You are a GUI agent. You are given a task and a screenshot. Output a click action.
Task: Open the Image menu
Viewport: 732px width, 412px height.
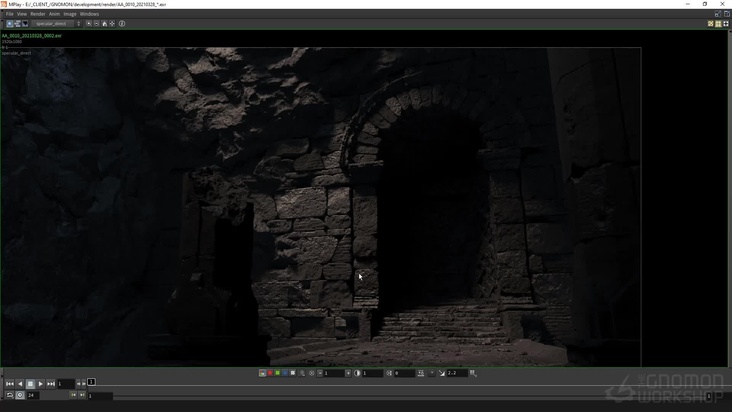70,14
